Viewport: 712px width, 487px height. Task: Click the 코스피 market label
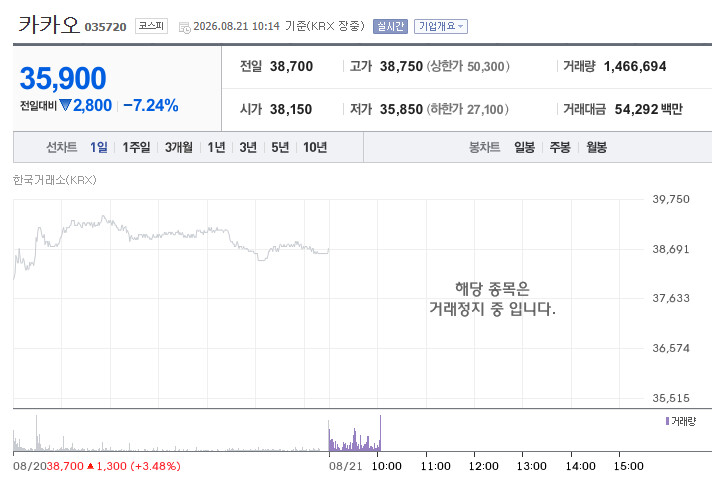[151, 26]
